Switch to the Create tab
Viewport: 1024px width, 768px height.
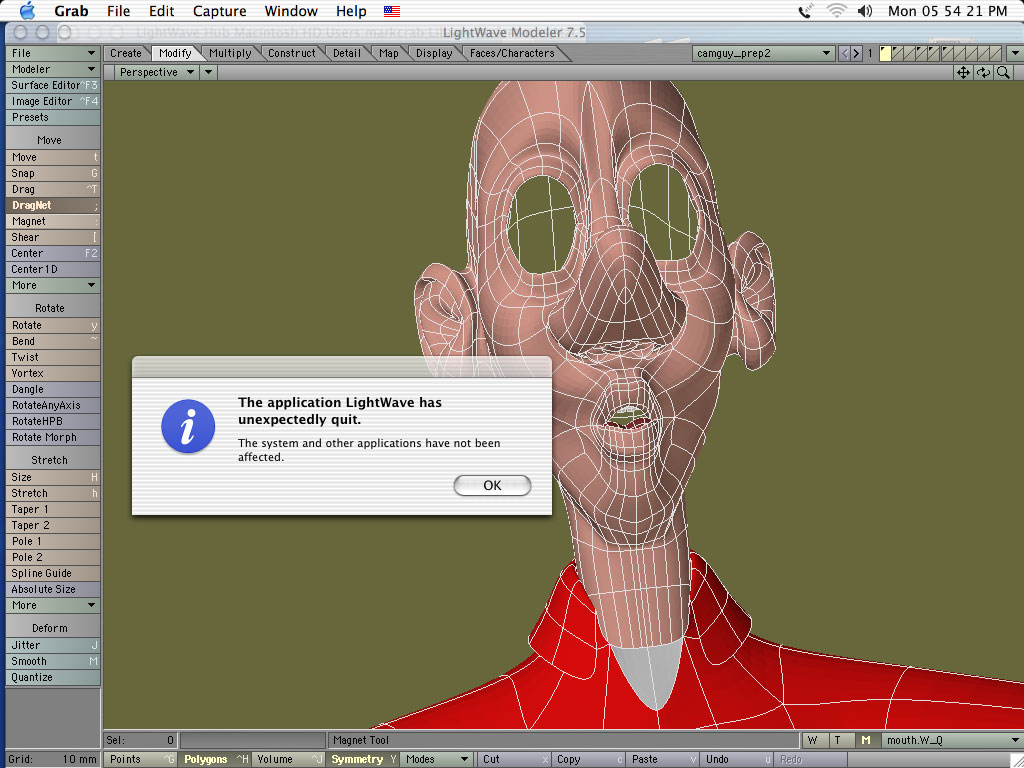126,54
